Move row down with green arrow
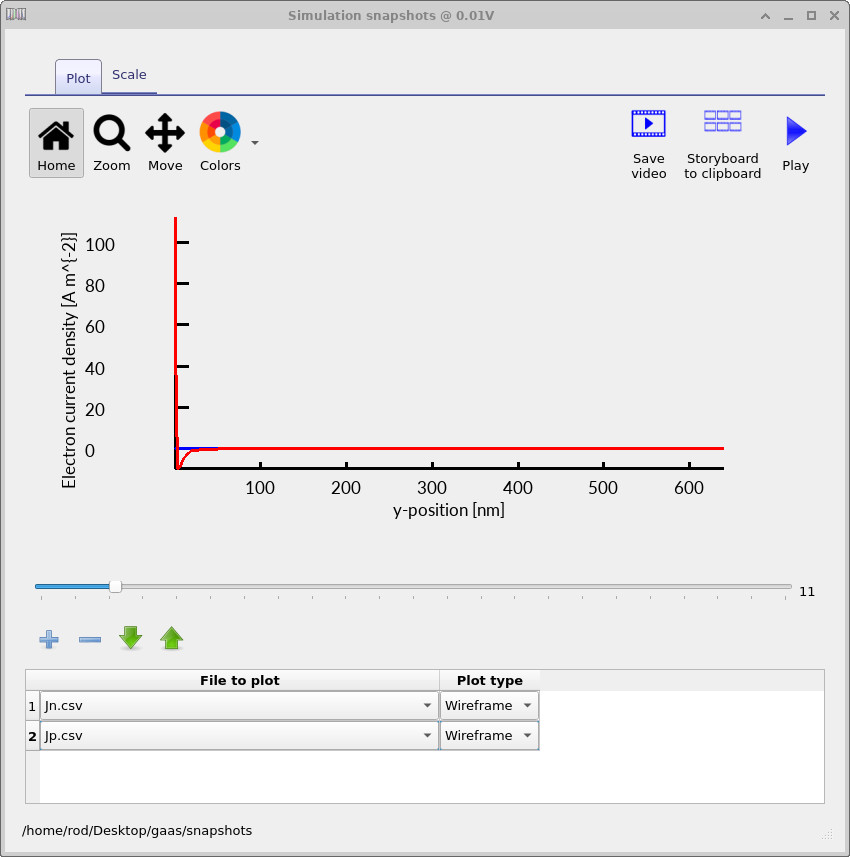The height and width of the screenshot is (857, 850). coord(131,638)
